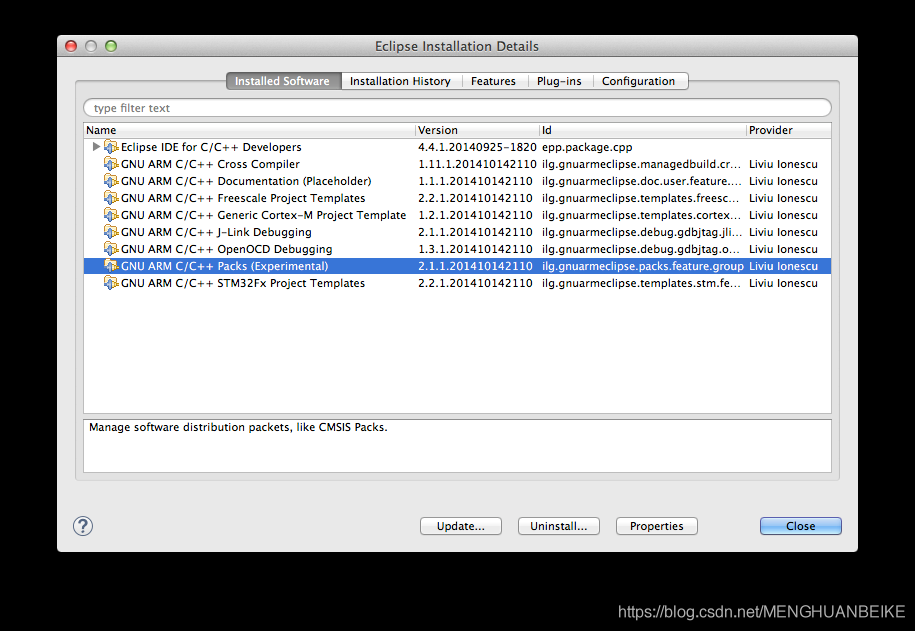The width and height of the screenshot is (915, 631).
Task: Select GNU ARM C/C++ Freescale Project Templates
Action: click(x=458, y=198)
